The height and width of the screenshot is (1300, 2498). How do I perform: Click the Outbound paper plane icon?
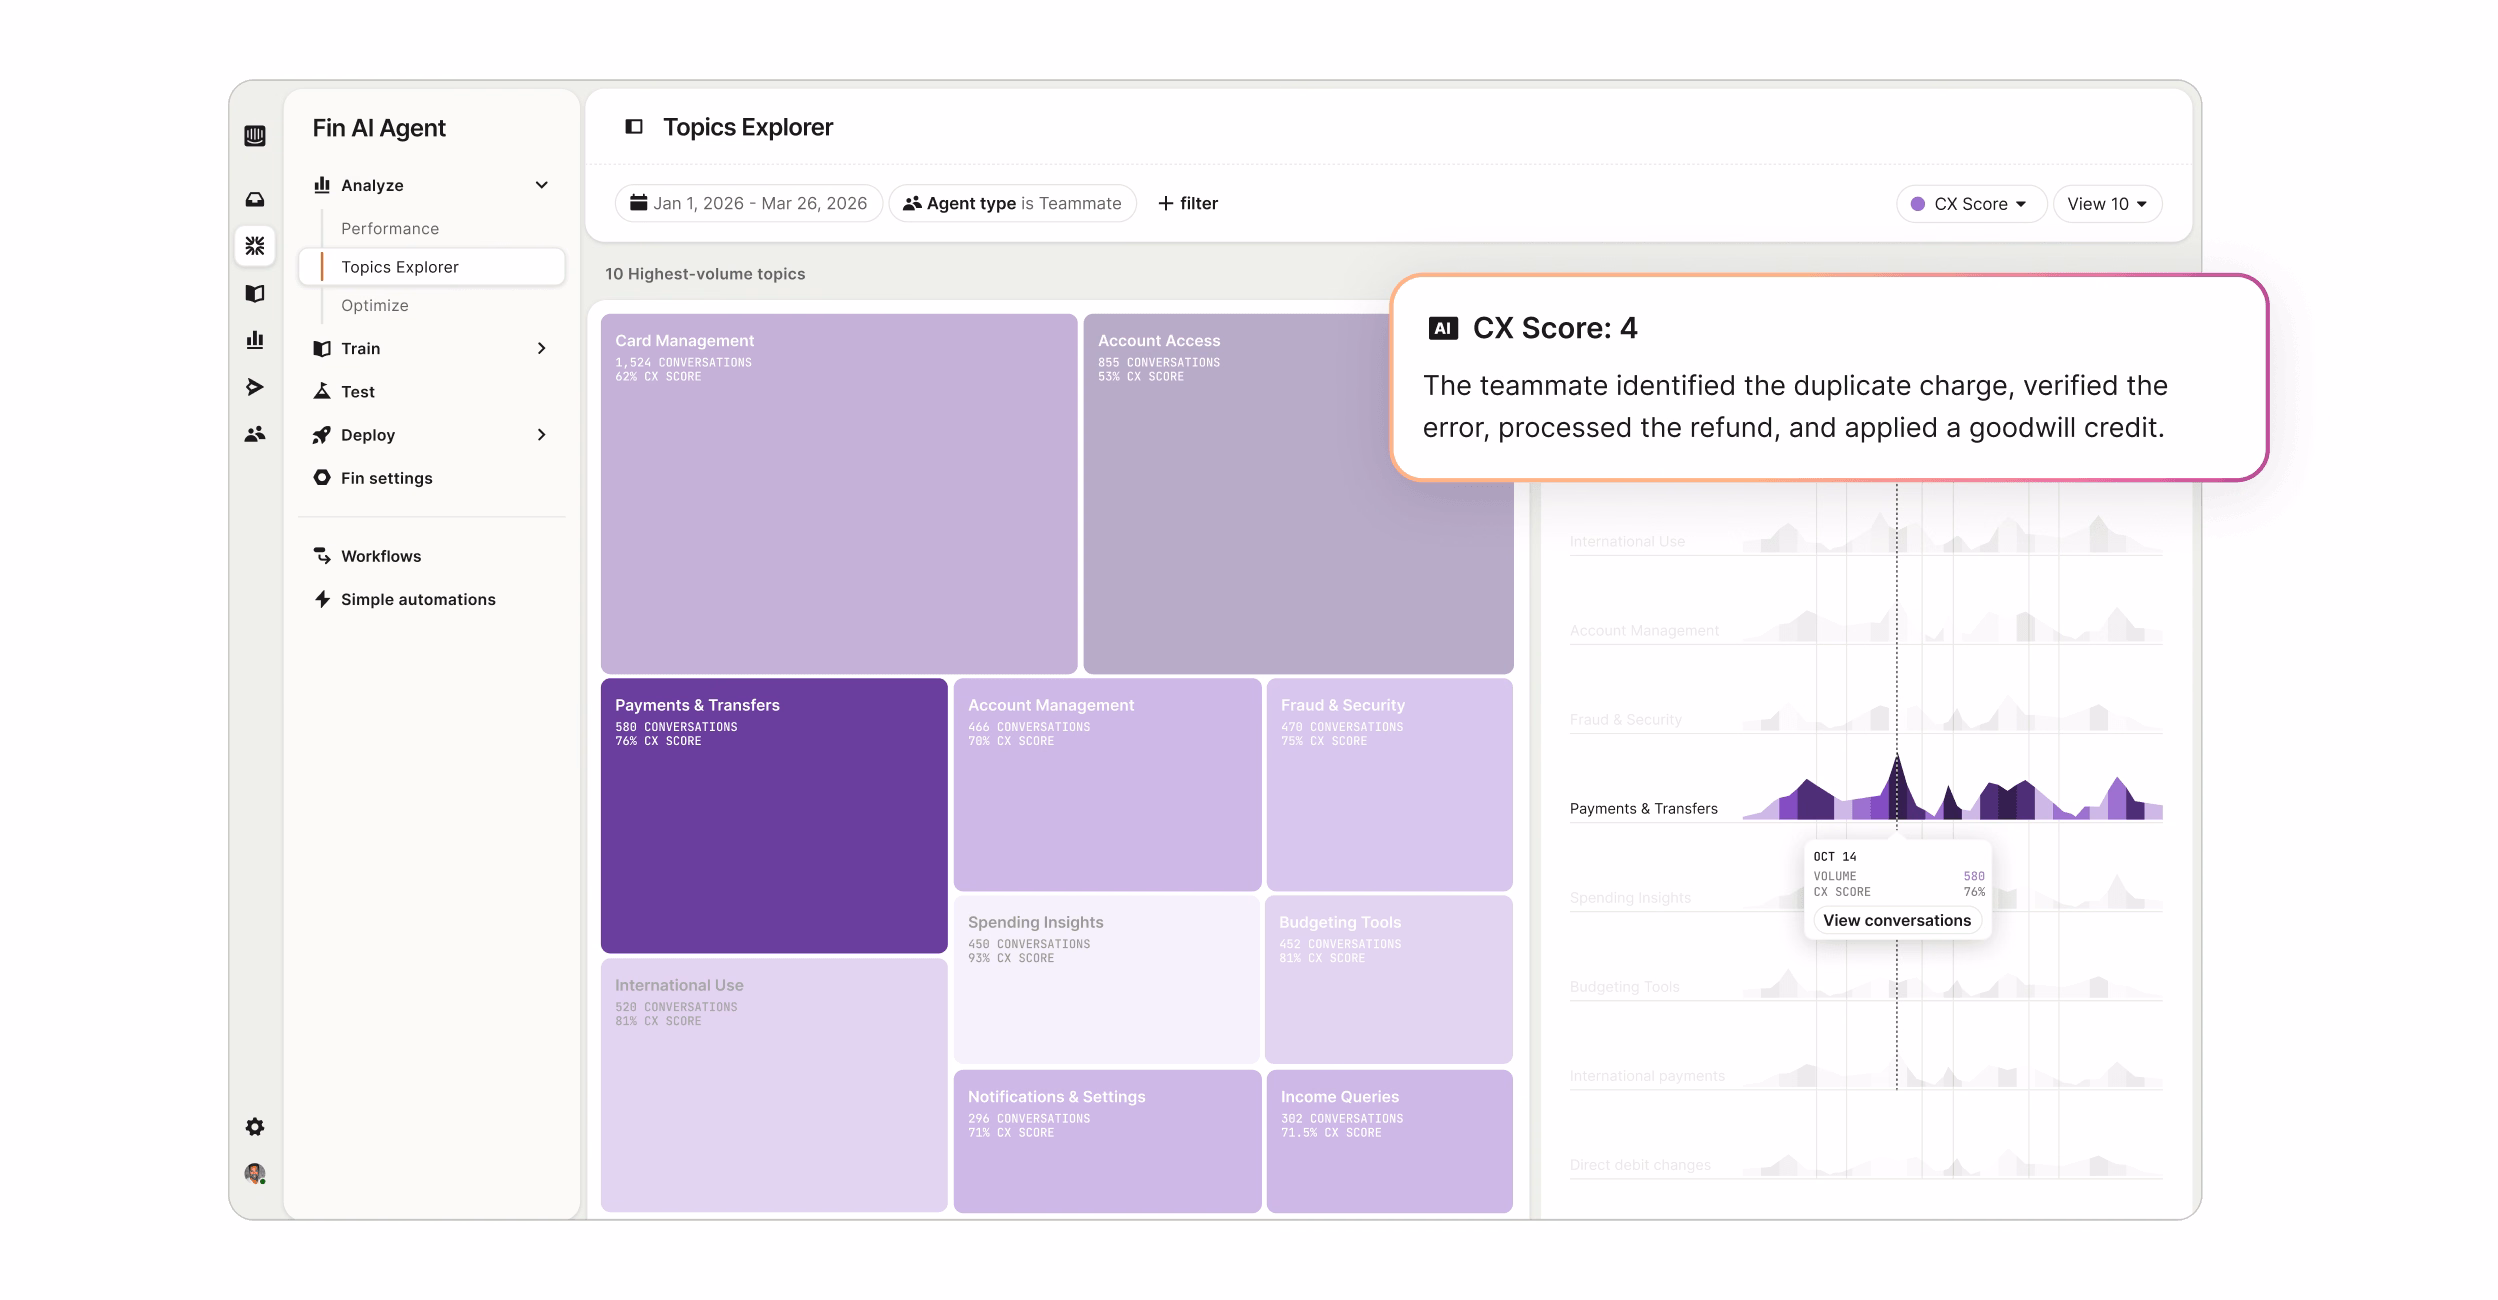(x=255, y=387)
